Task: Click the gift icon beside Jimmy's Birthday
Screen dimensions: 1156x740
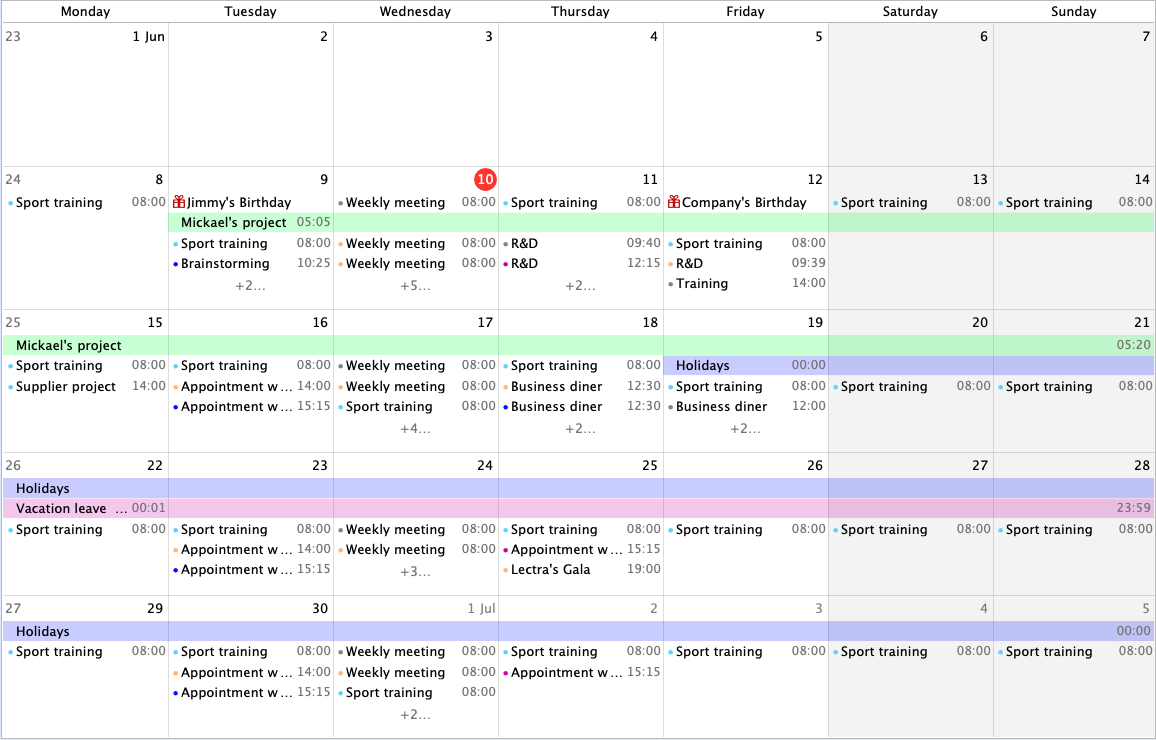Action: coord(179,202)
